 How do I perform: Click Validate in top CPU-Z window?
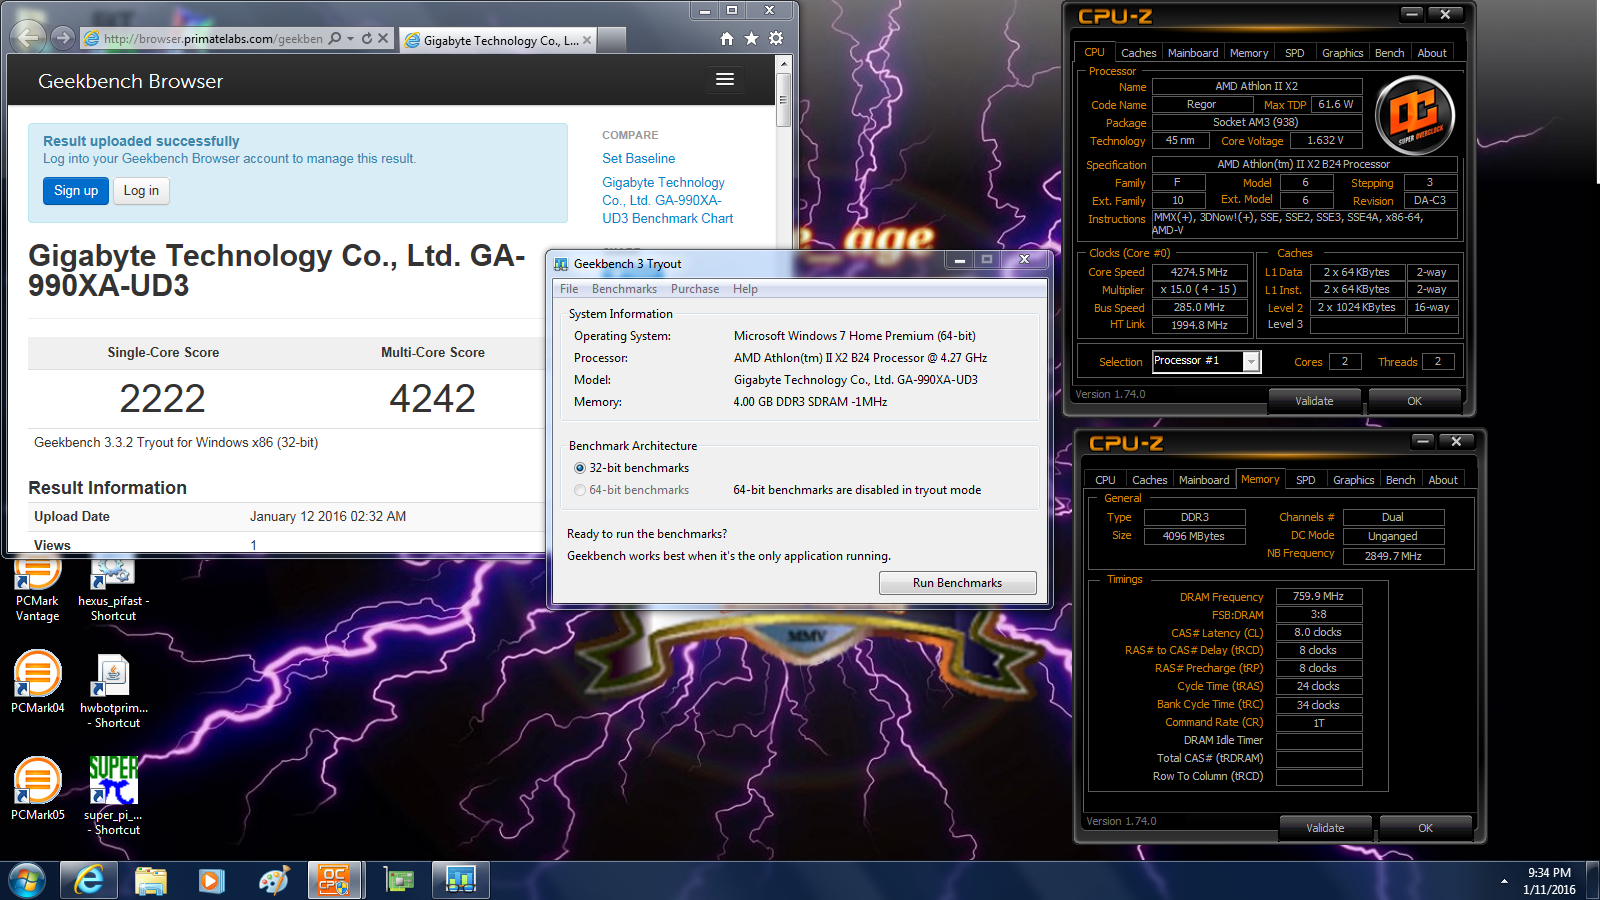coord(1314,401)
